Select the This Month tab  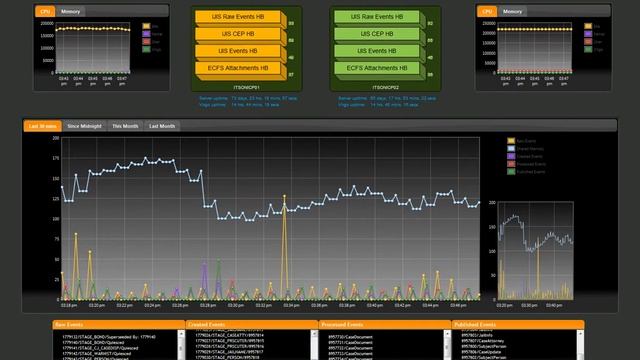125,126
